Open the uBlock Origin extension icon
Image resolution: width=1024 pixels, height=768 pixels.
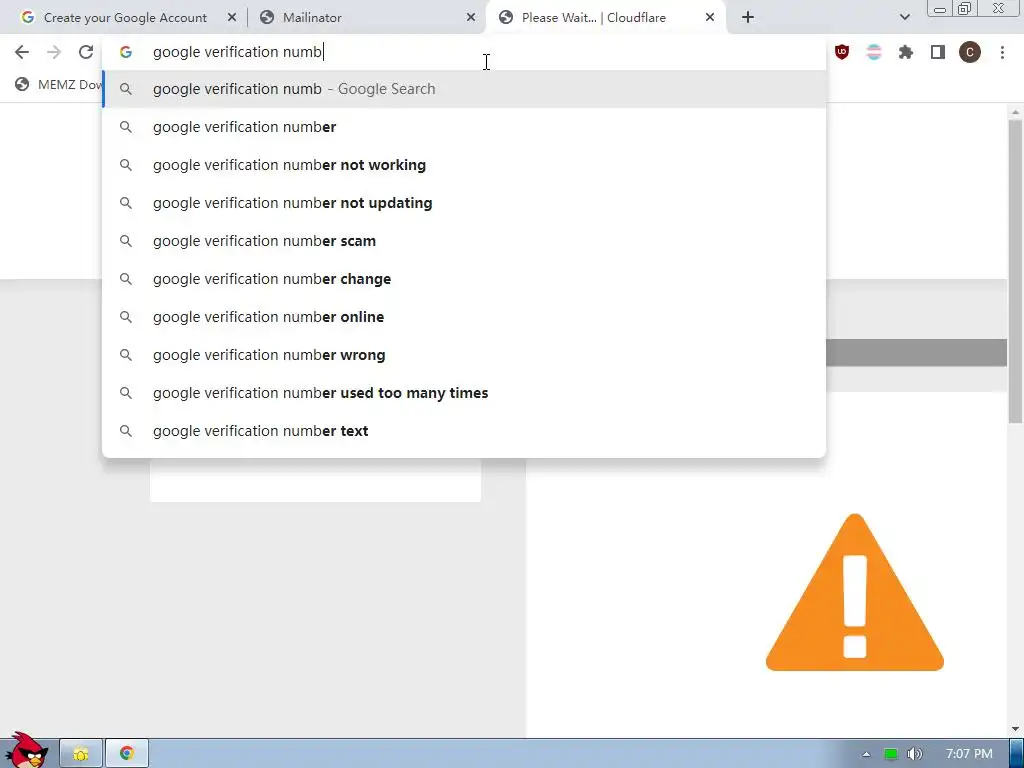click(x=842, y=52)
